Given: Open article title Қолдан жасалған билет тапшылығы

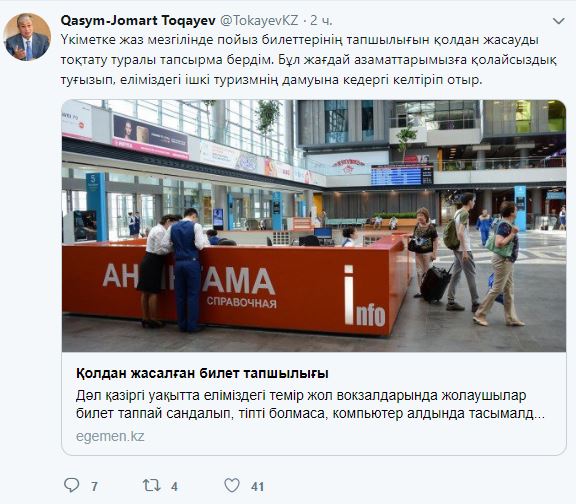Looking at the screenshot, I should (x=202, y=373).
